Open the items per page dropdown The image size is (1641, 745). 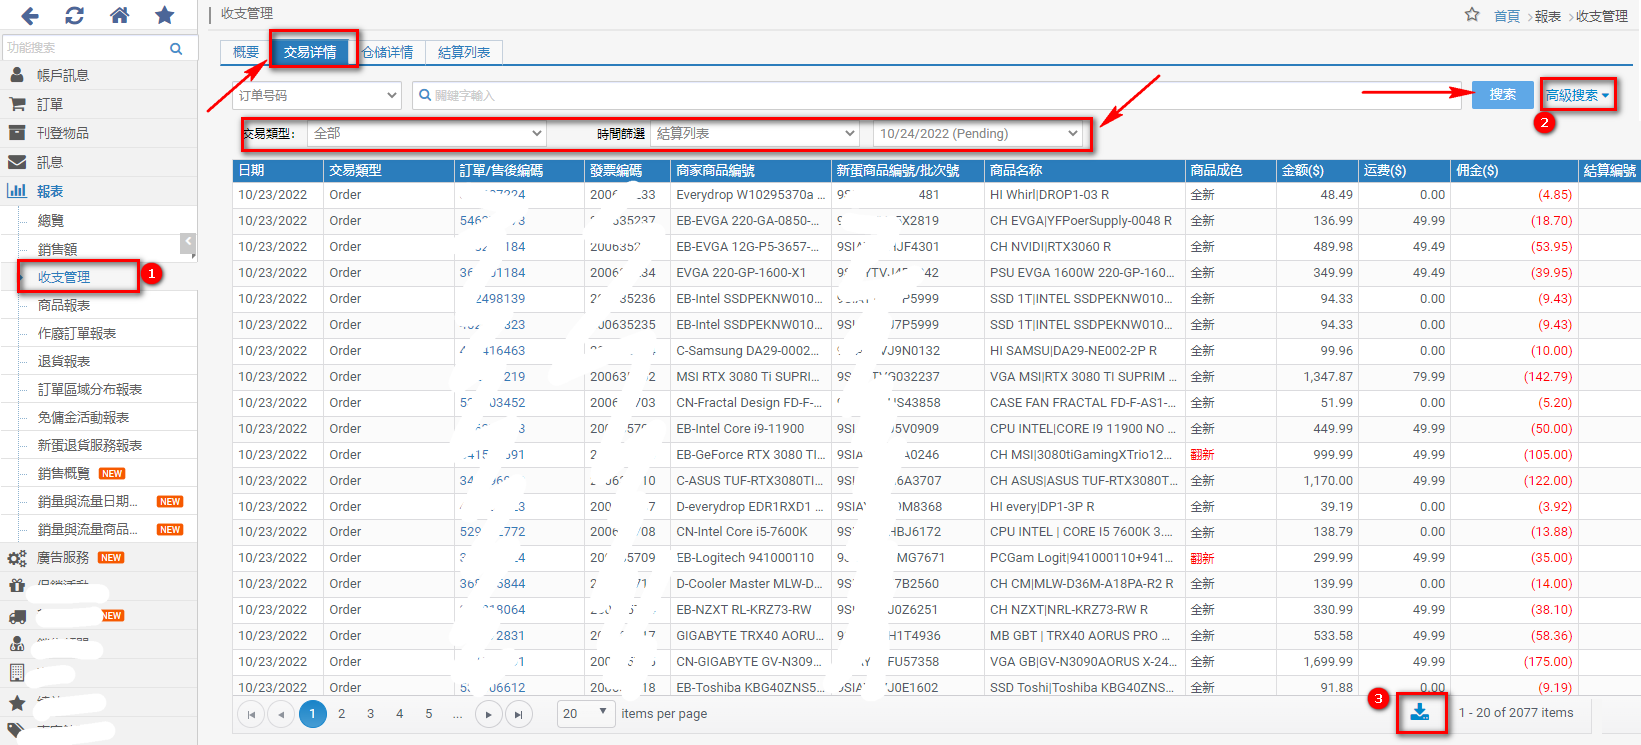[585, 714]
